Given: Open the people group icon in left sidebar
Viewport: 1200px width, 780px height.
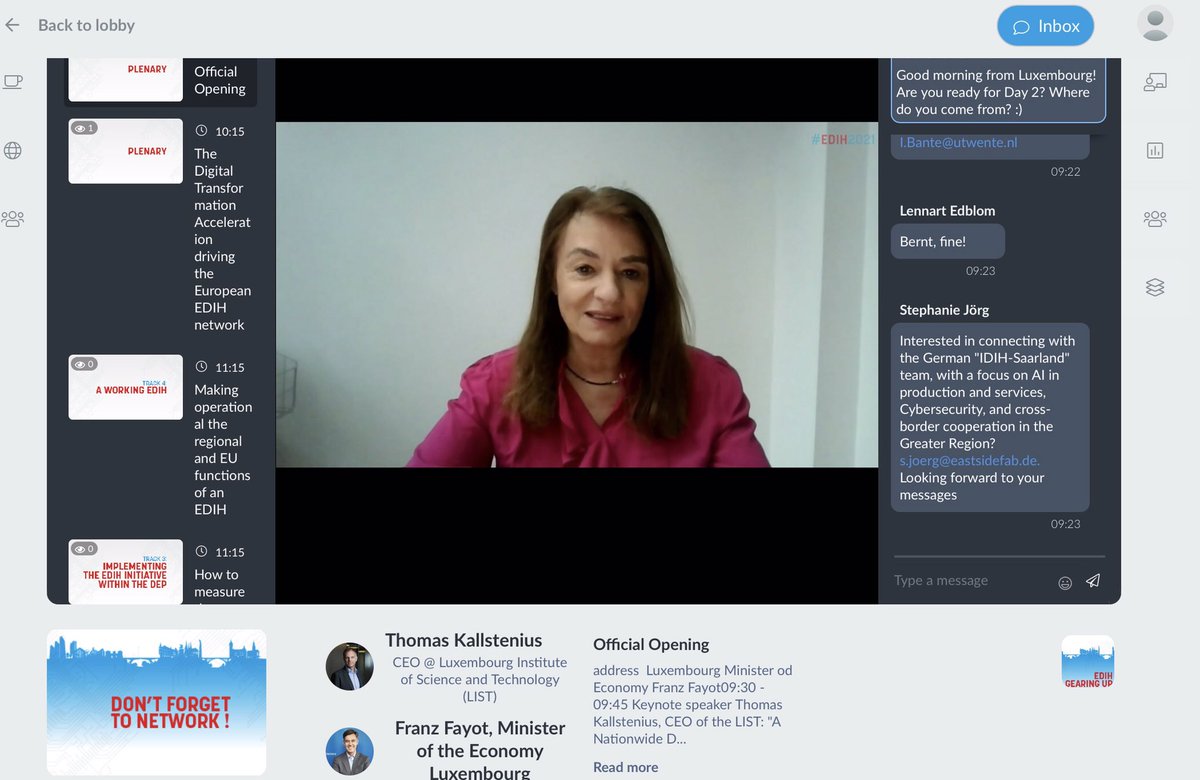Looking at the screenshot, I should pyautogui.click(x=13, y=219).
